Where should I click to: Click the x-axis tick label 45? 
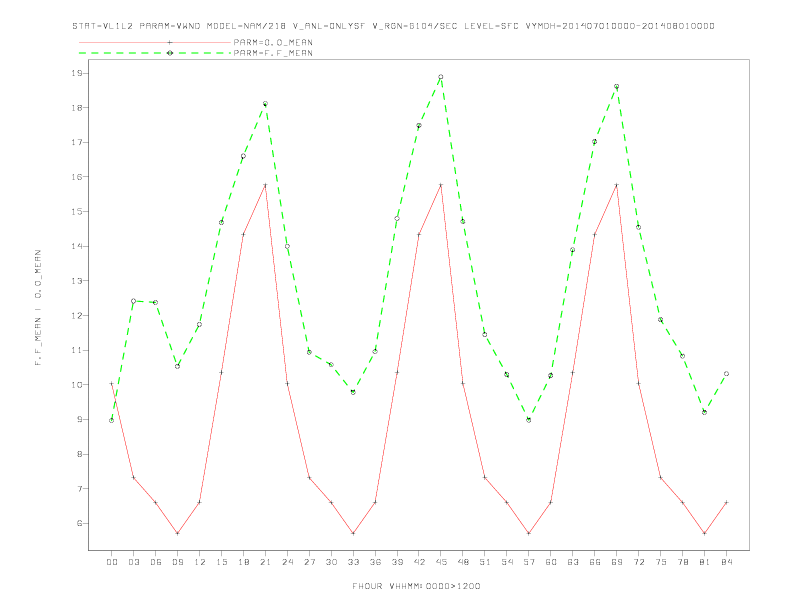point(441,562)
